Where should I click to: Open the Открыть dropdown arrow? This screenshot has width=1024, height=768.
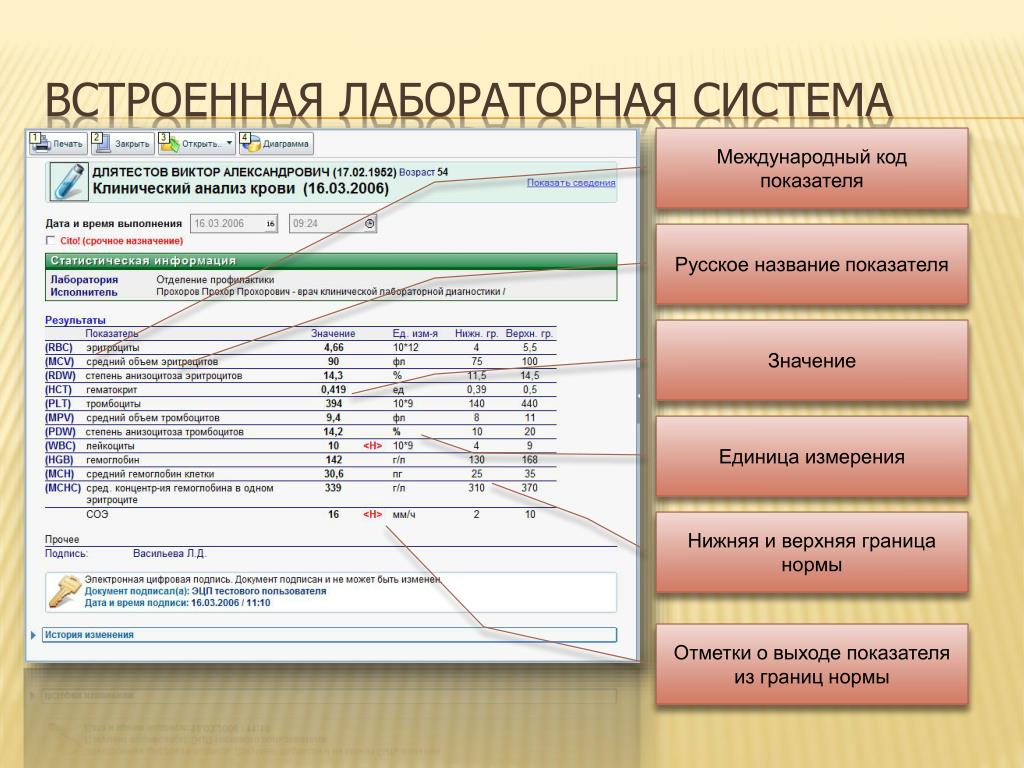tap(229, 143)
